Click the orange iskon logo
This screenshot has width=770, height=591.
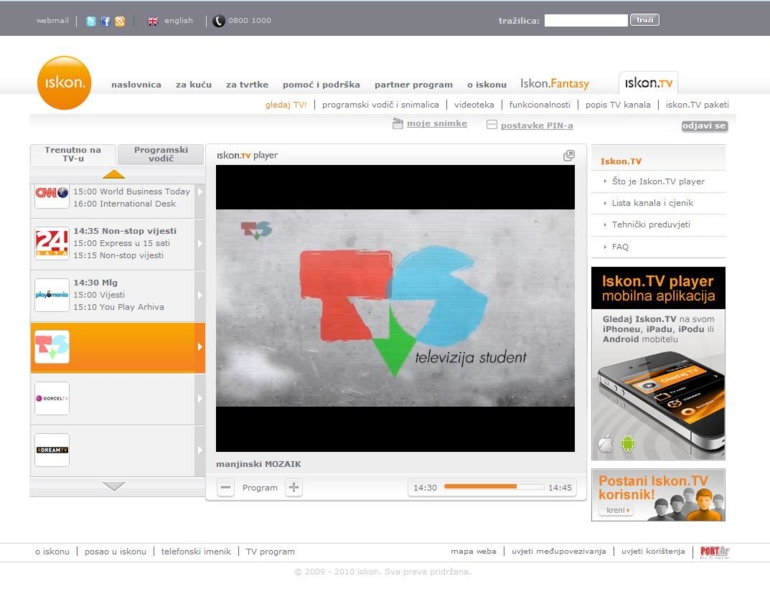click(x=64, y=83)
